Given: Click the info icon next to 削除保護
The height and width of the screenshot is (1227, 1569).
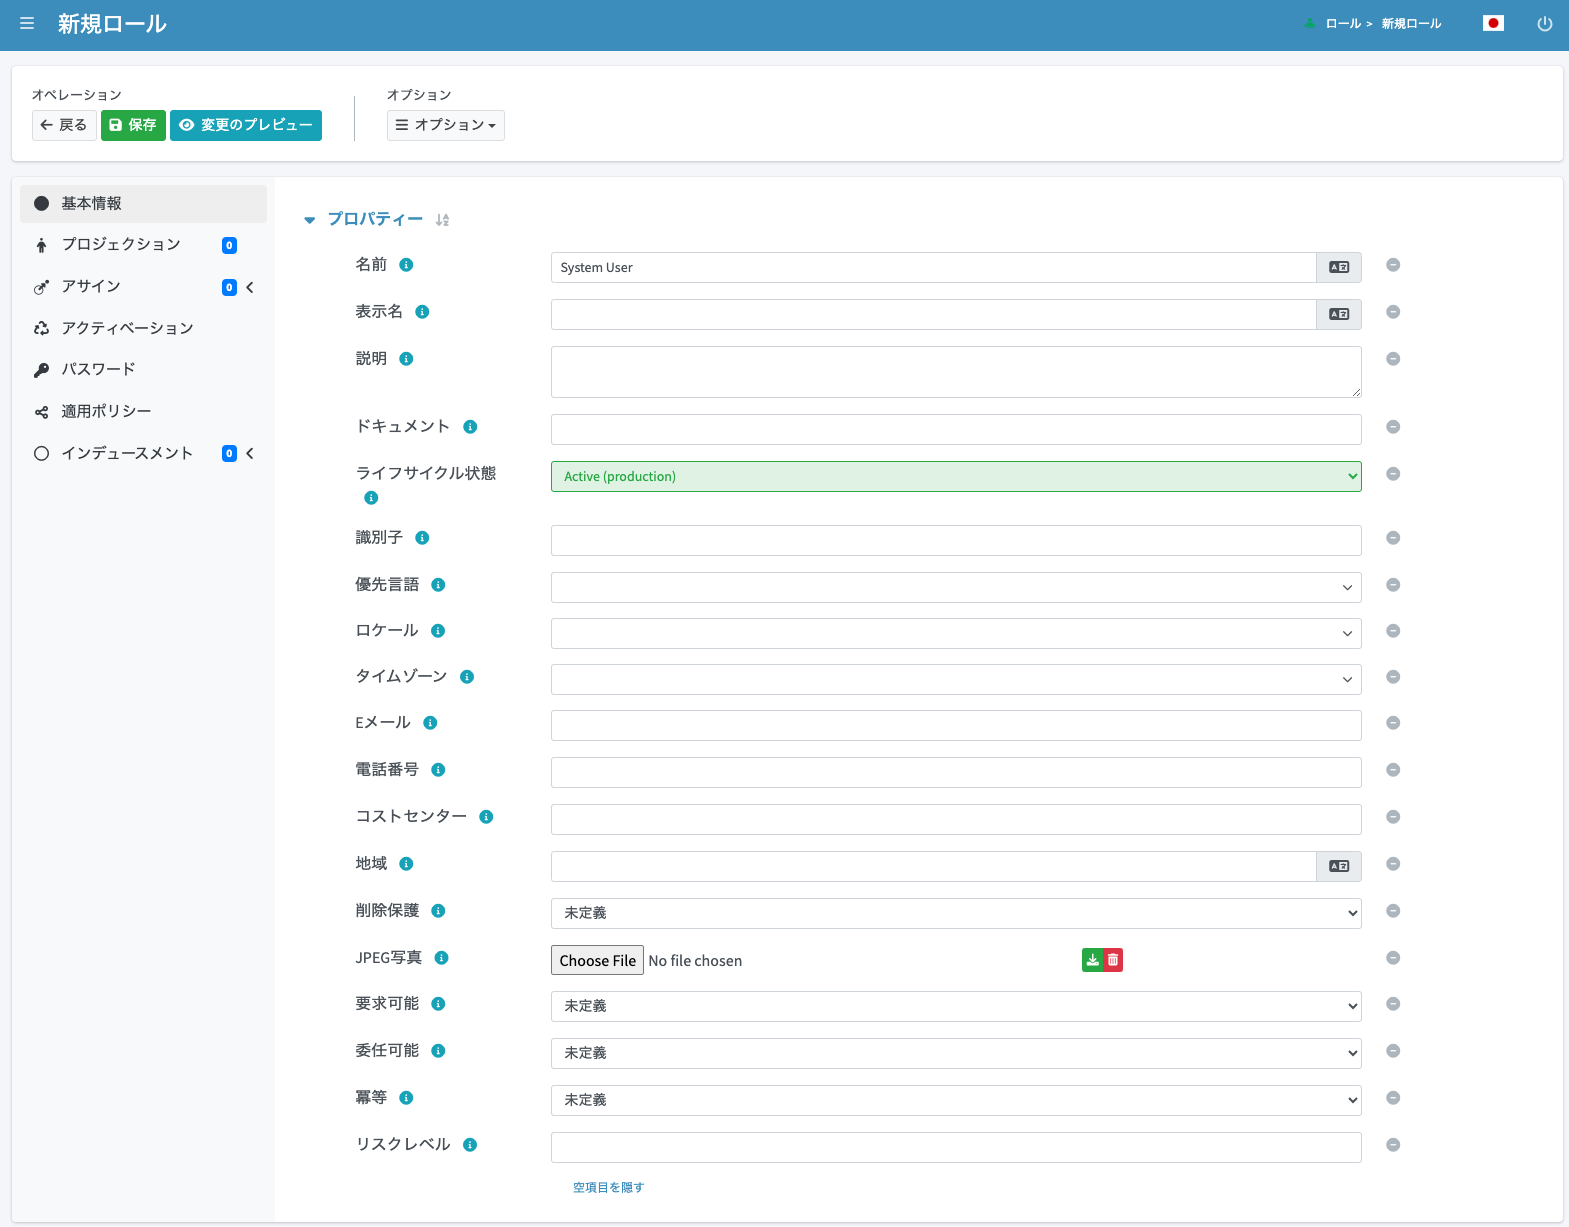Looking at the screenshot, I should 438,911.
